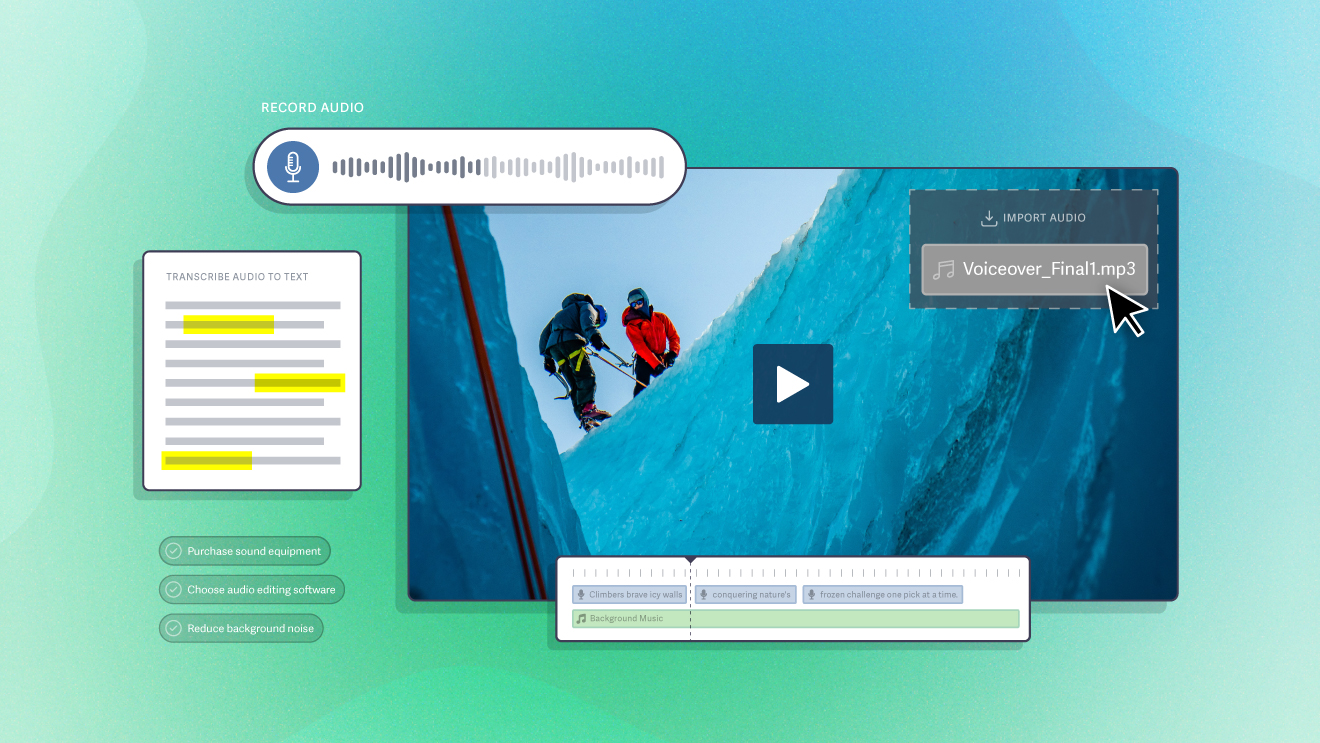Click the mic icon on 'conquering nature's' clip

click(x=704, y=595)
